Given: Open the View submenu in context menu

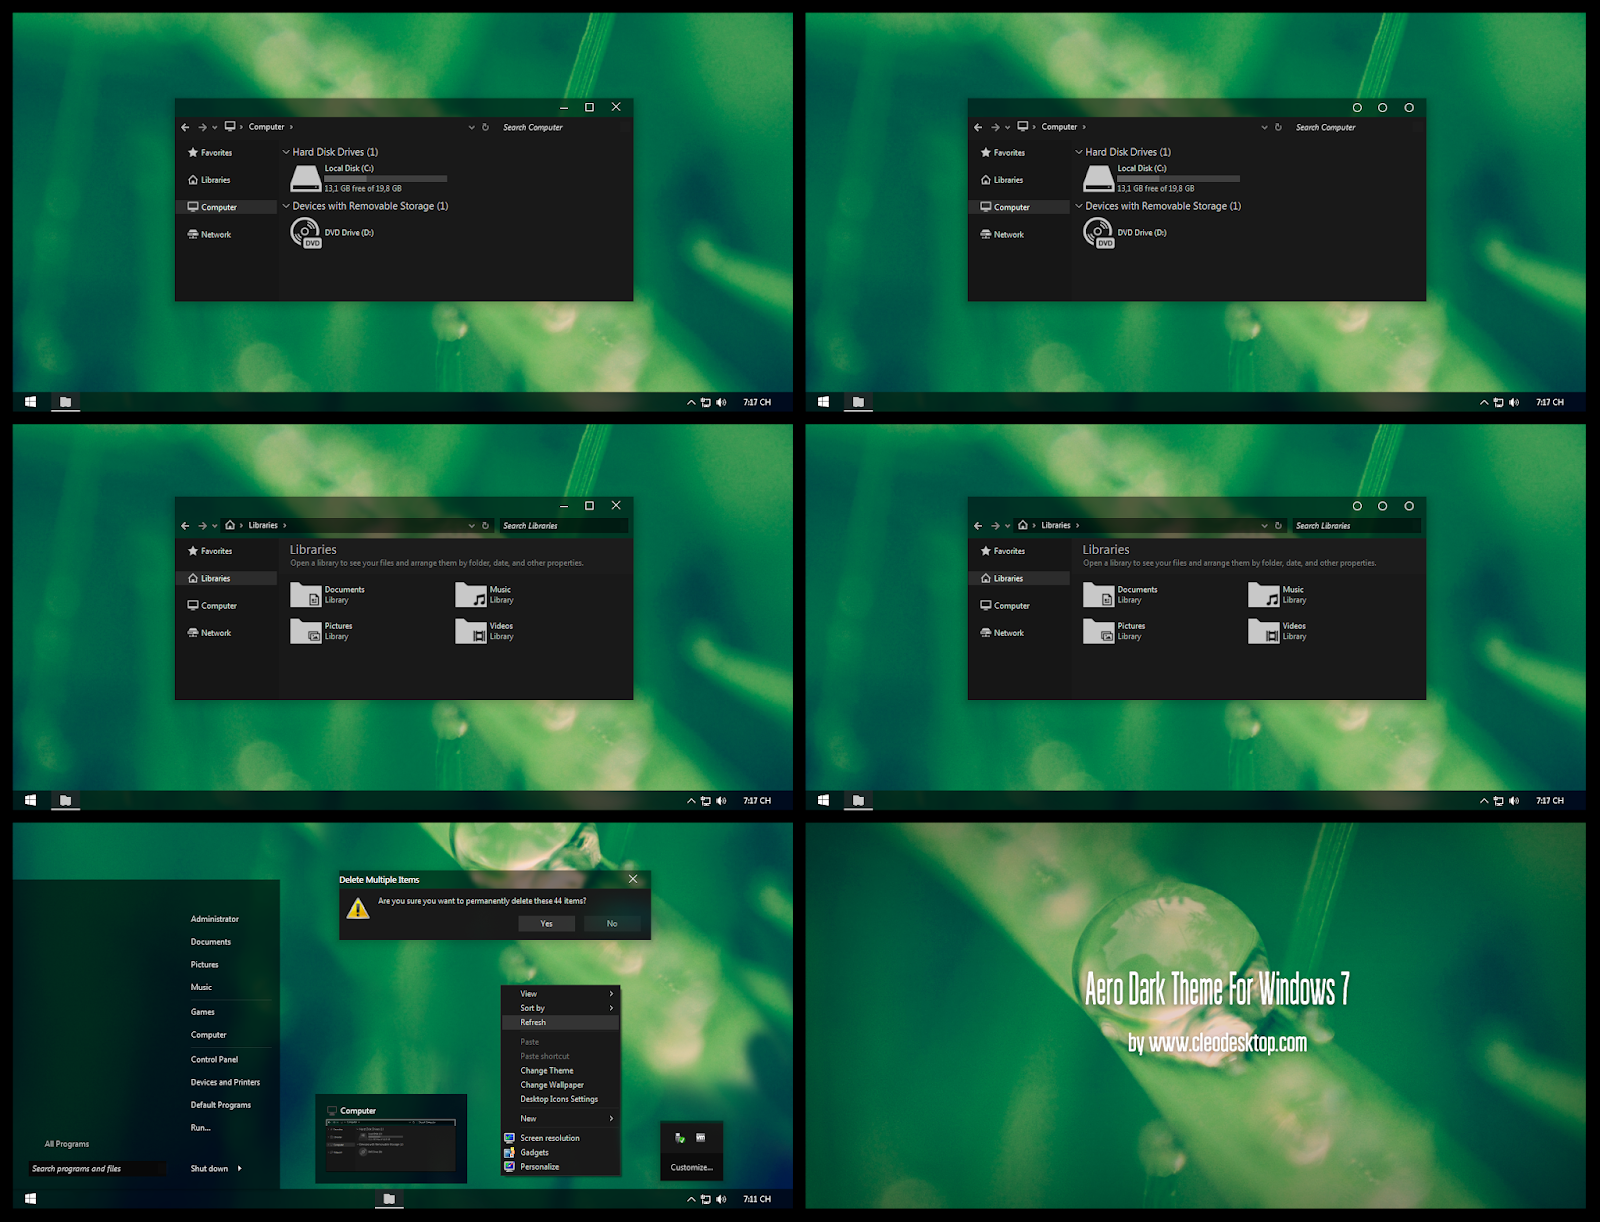Looking at the screenshot, I should 561,994.
